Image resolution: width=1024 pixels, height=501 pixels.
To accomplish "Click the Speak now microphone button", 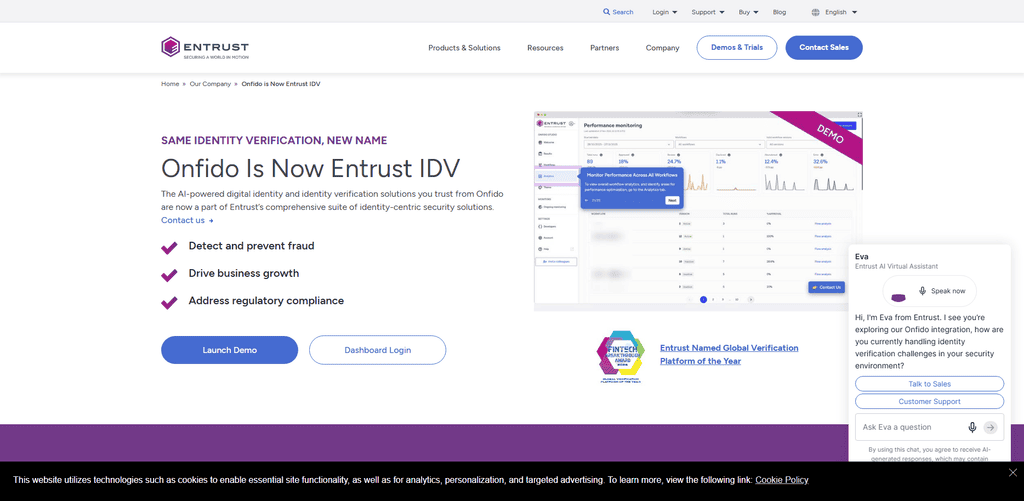I will pos(929,291).
